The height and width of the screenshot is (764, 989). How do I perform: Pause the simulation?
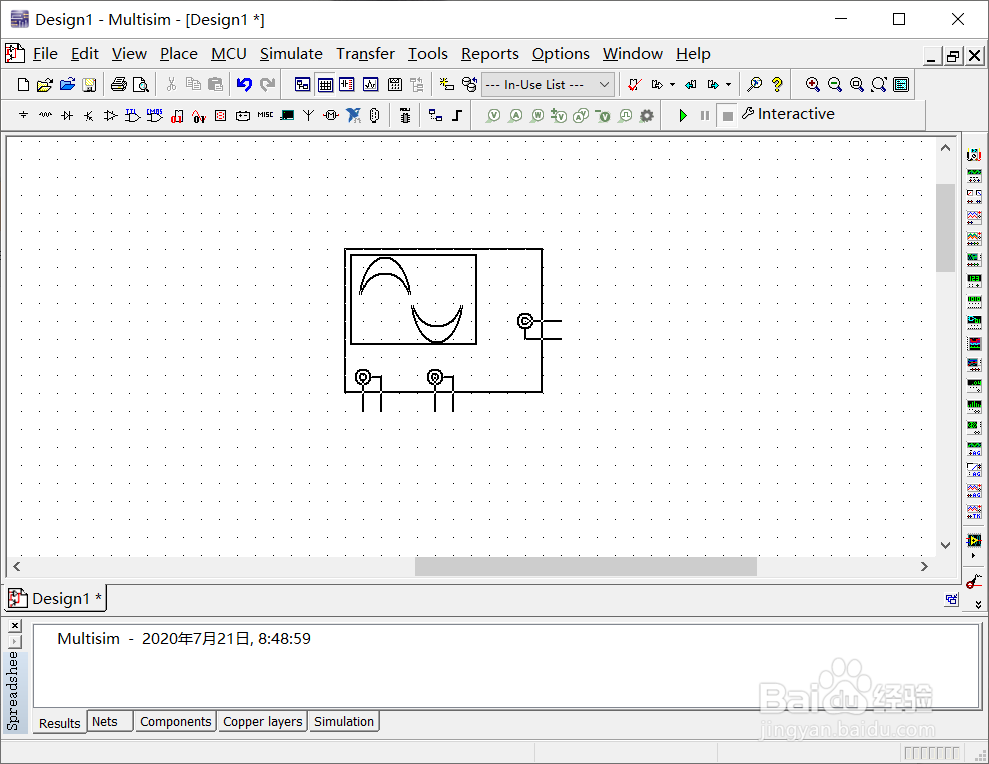pos(705,115)
